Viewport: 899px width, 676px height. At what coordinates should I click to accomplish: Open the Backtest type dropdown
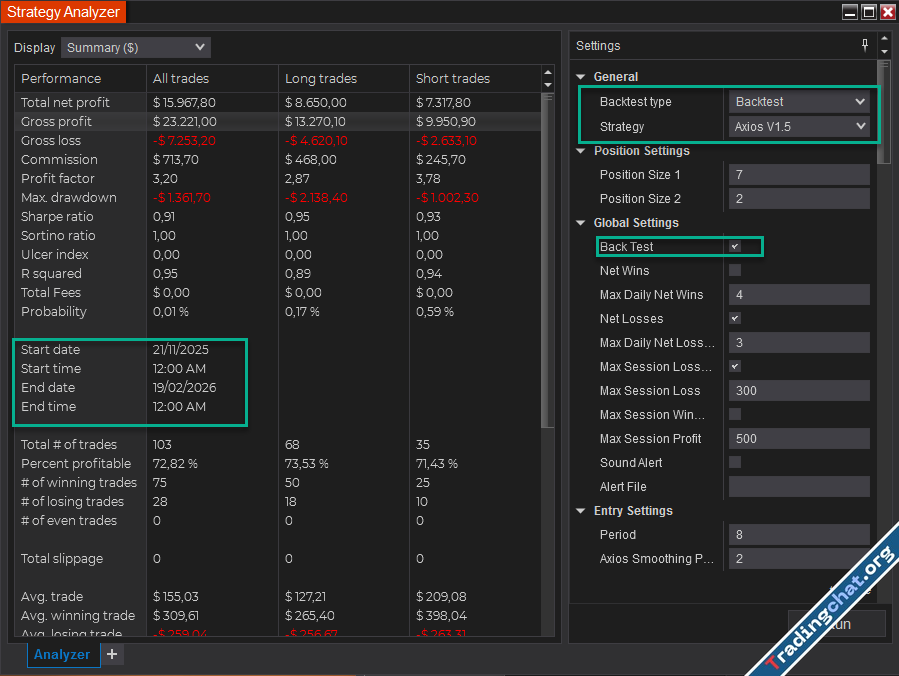tap(799, 101)
